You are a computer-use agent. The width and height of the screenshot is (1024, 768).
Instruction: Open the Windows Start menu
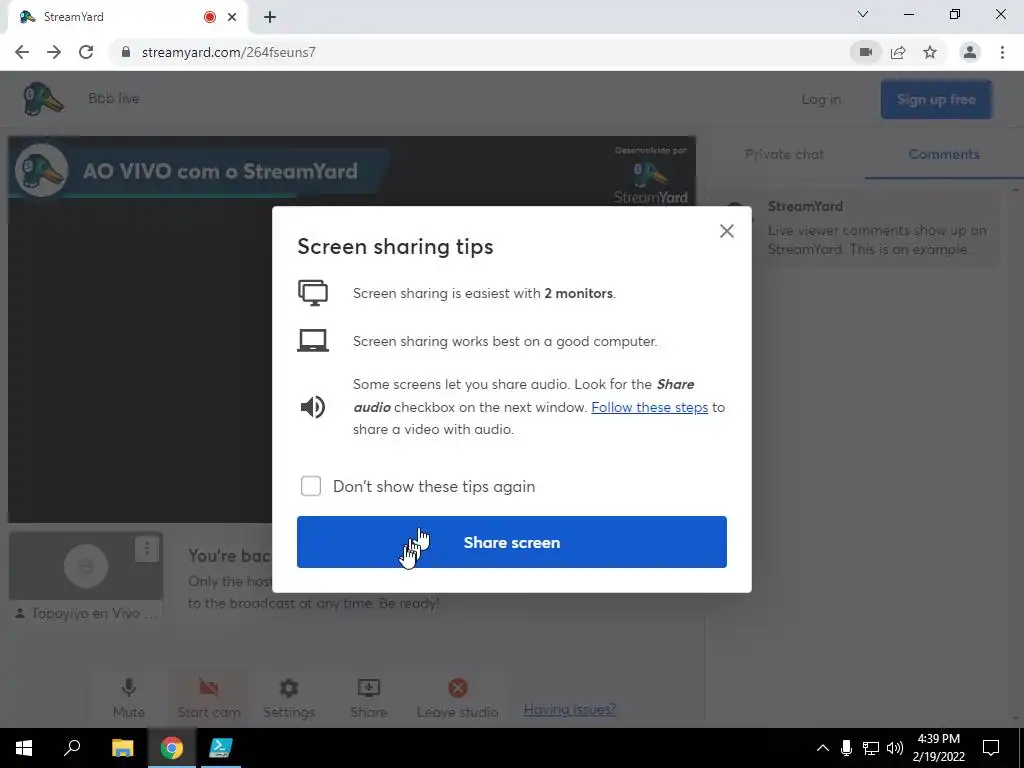click(24, 748)
